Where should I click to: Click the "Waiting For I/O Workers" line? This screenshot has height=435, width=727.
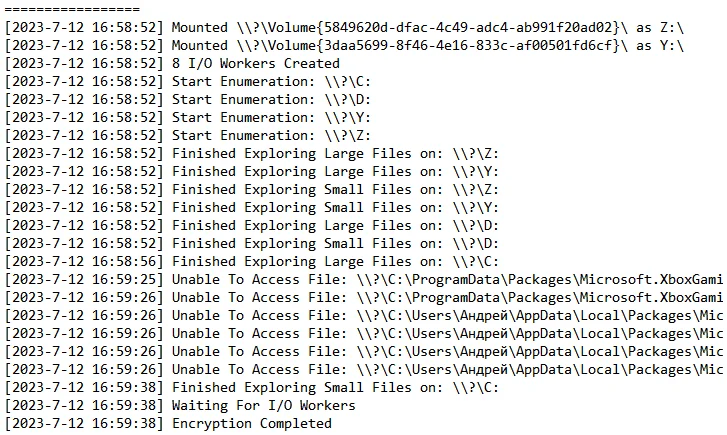pos(263,405)
